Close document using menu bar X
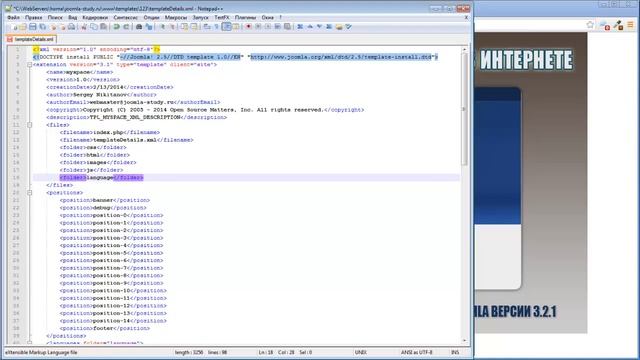This screenshot has width=640, height=360. (x=466, y=18)
